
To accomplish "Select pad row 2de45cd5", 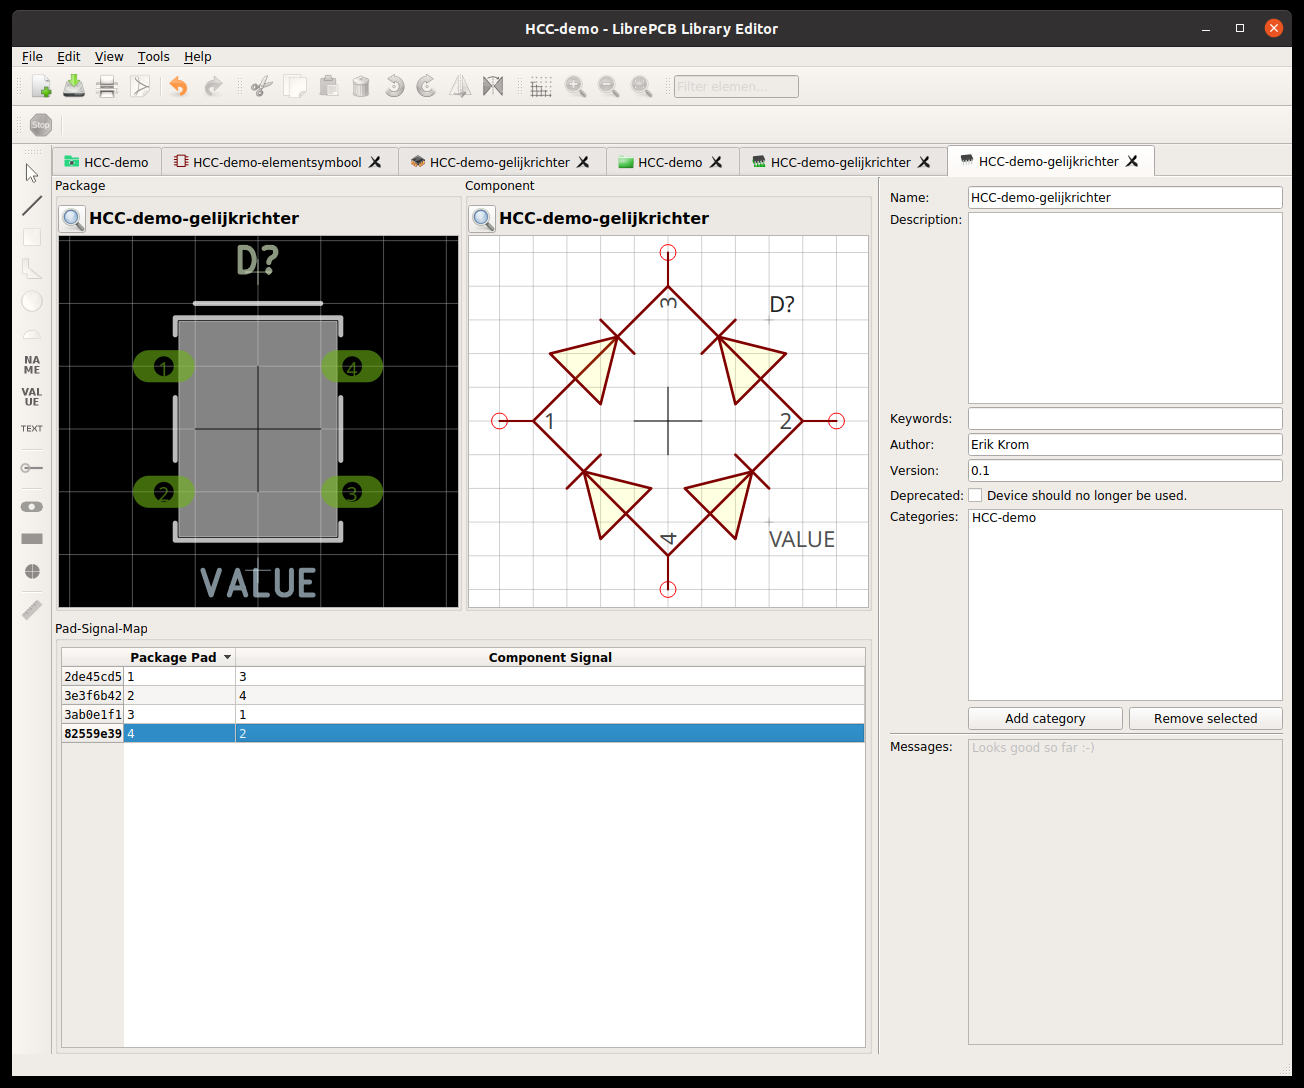I will tap(463, 676).
